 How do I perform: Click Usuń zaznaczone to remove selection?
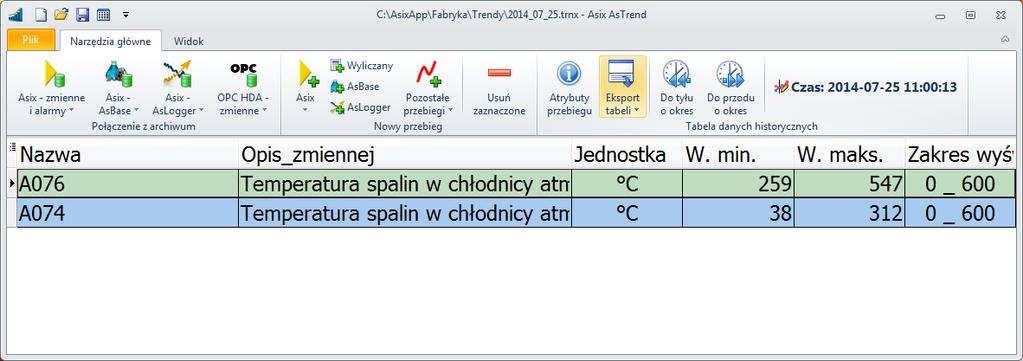tap(499, 88)
